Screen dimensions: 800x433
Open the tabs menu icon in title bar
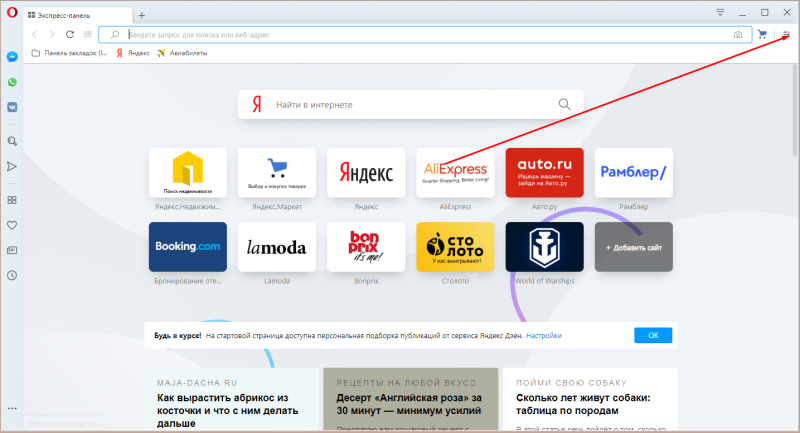(720, 12)
